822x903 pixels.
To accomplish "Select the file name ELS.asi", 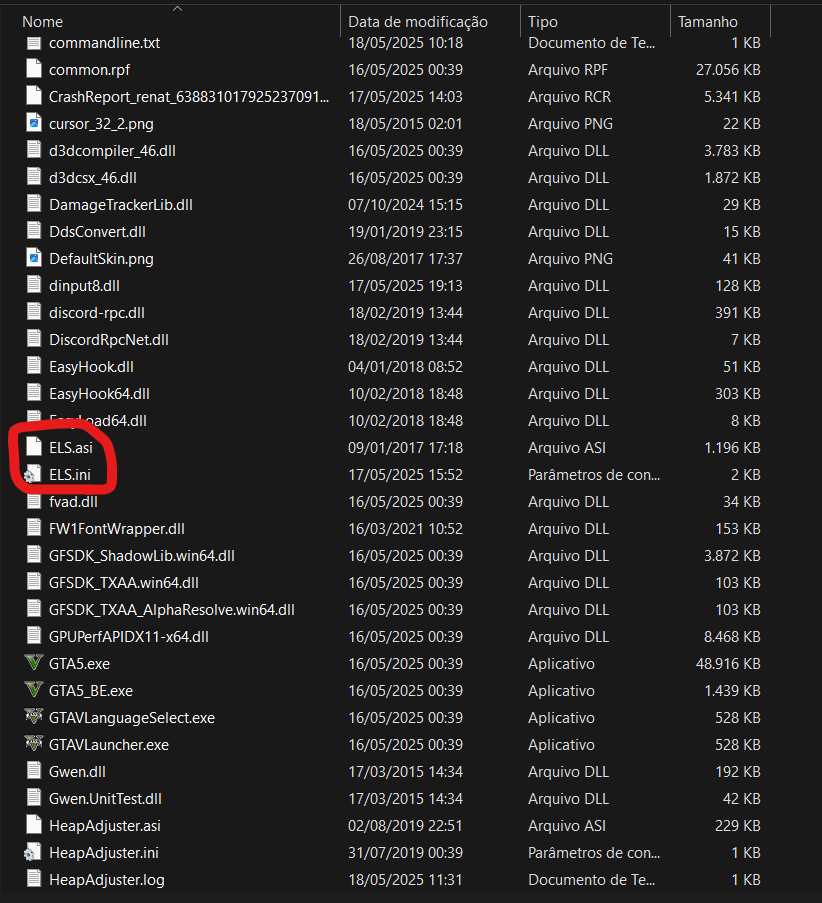I will coord(71,447).
